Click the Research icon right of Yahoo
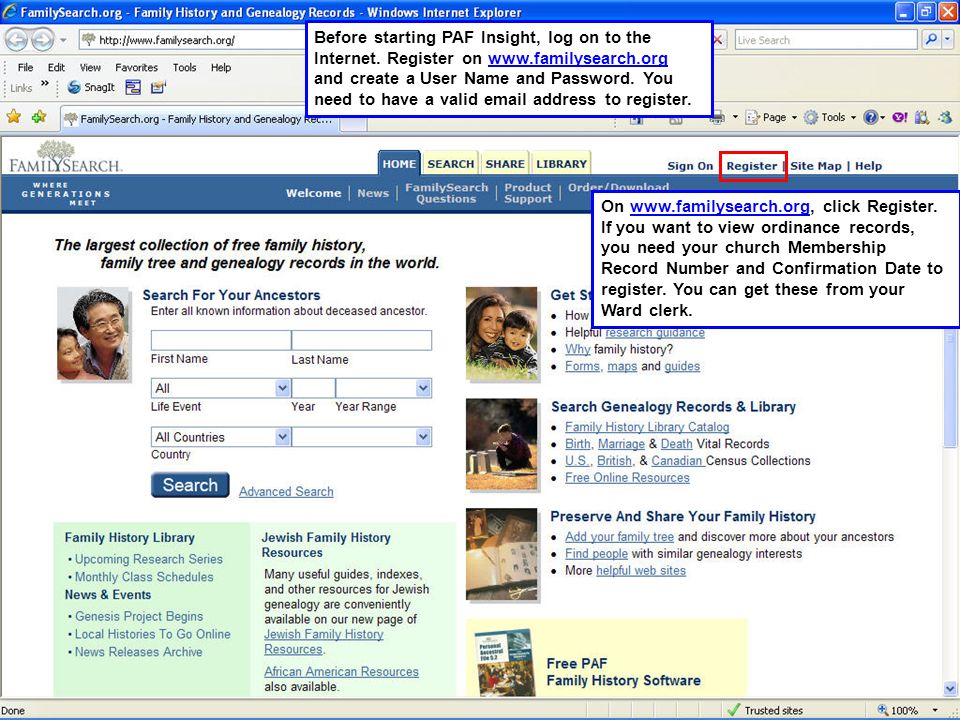Image resolution: width=960 pixels, height=720 pixels. pyautogui.click(x=922, y=117)
